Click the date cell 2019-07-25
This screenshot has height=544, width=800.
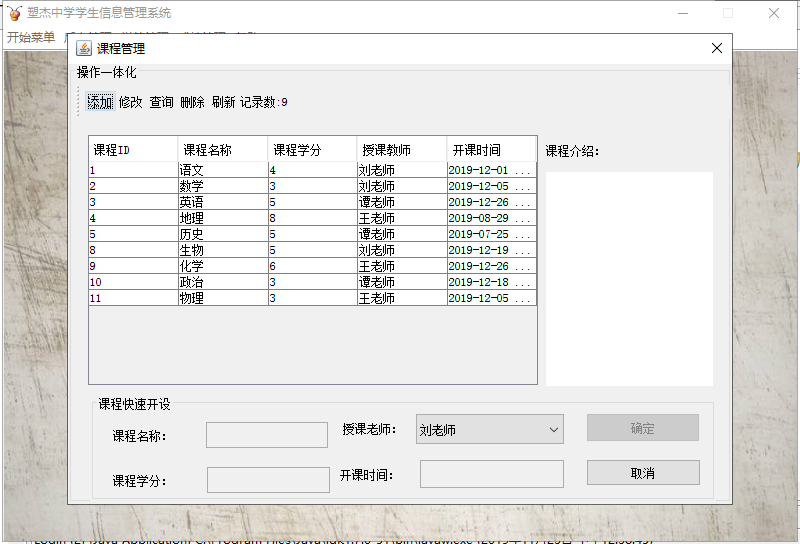click(x=492, y=234)
